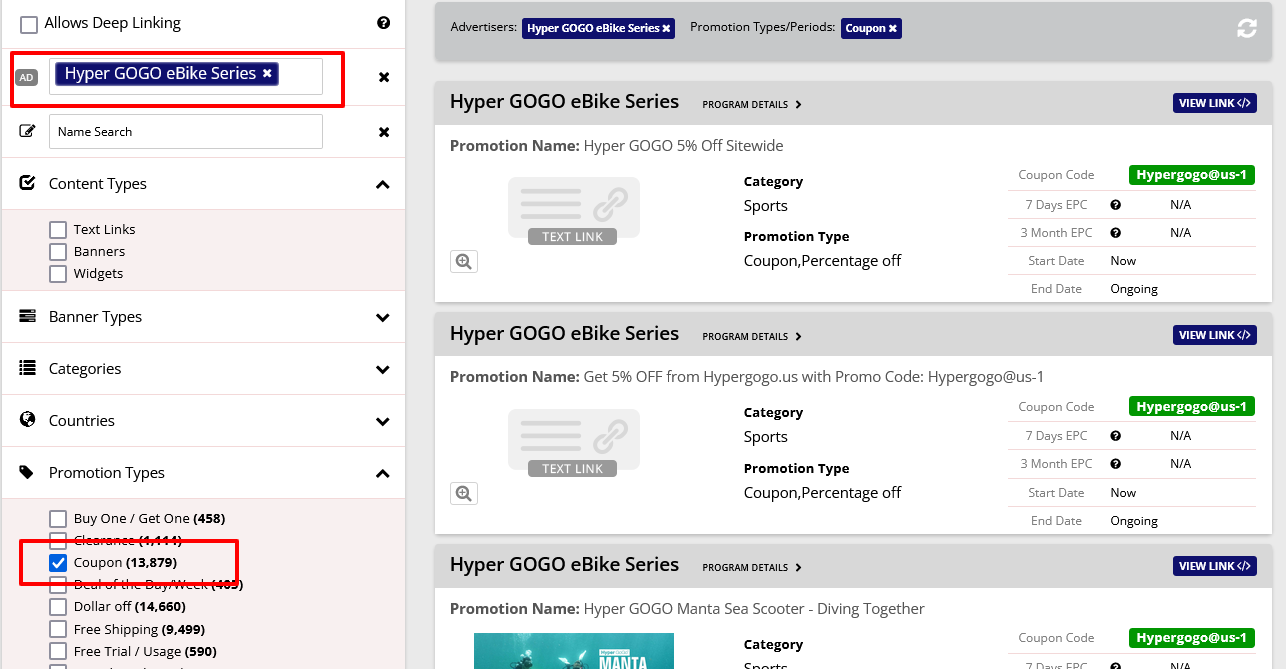1286x669 pixels.
Task: Expand the Categories filter section
Action: pos(382,369)
